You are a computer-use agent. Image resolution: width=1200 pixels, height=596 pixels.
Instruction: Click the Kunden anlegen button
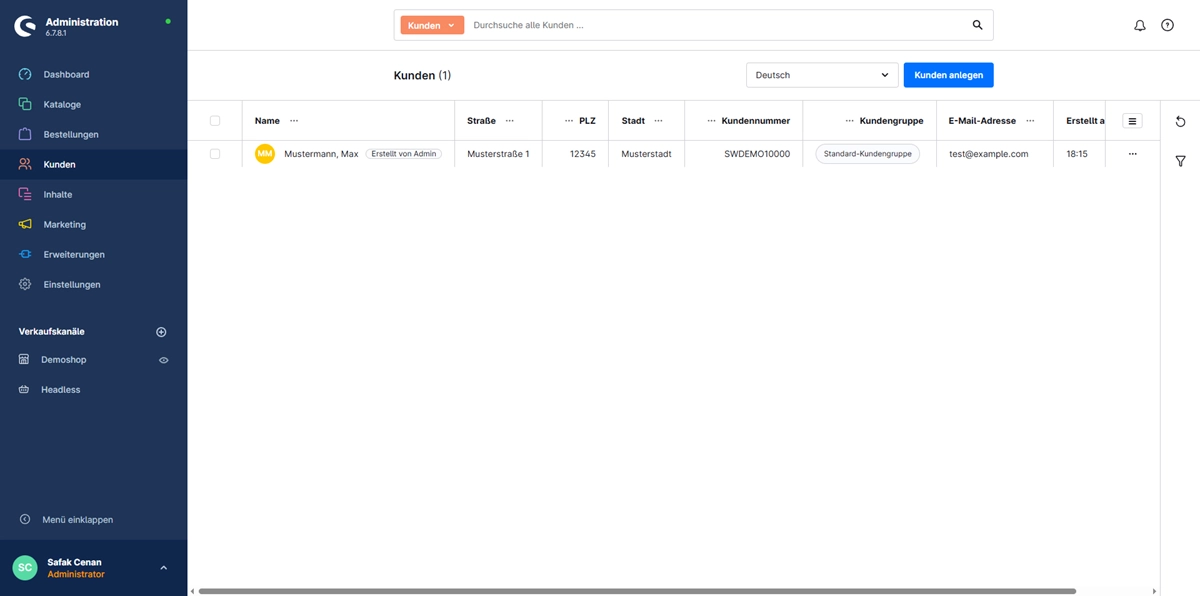click(948, 75)
